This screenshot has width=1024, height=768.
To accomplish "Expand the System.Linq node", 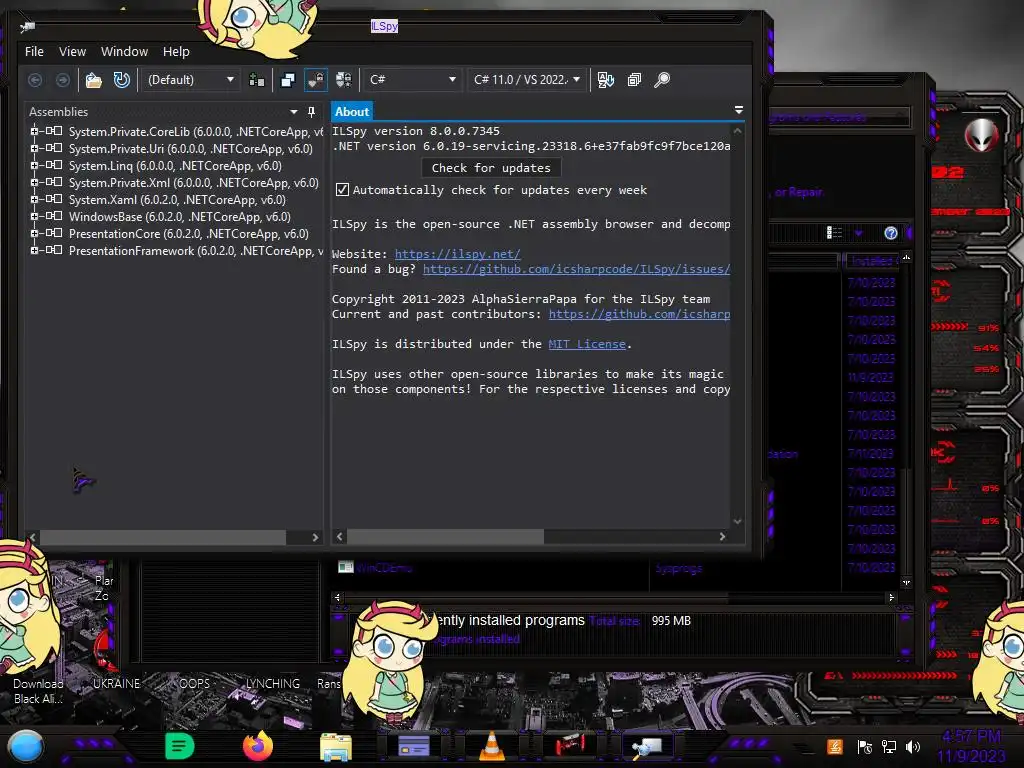I will coord(34,165).
